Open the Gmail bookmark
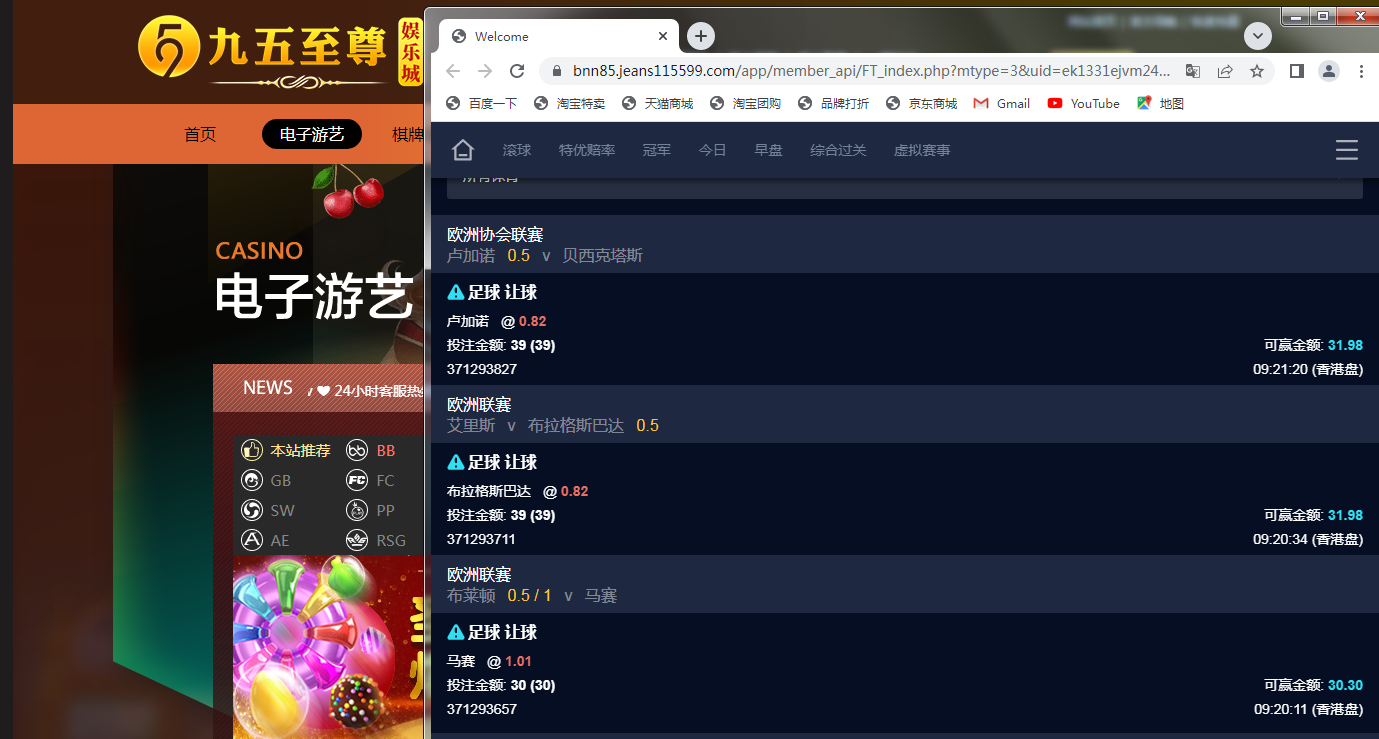Image resolution: width=1379 pixels, height=739 pixels. (1002, 103)
